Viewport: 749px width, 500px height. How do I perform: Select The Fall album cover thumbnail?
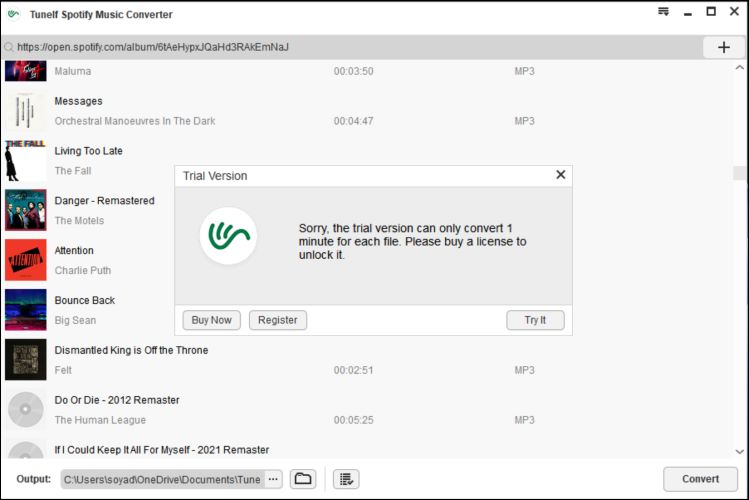point(26,160)
